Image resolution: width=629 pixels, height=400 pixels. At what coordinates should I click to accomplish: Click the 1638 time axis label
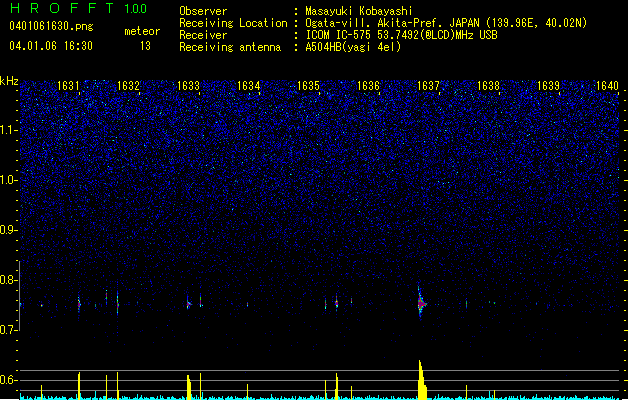tap(488, 86)
